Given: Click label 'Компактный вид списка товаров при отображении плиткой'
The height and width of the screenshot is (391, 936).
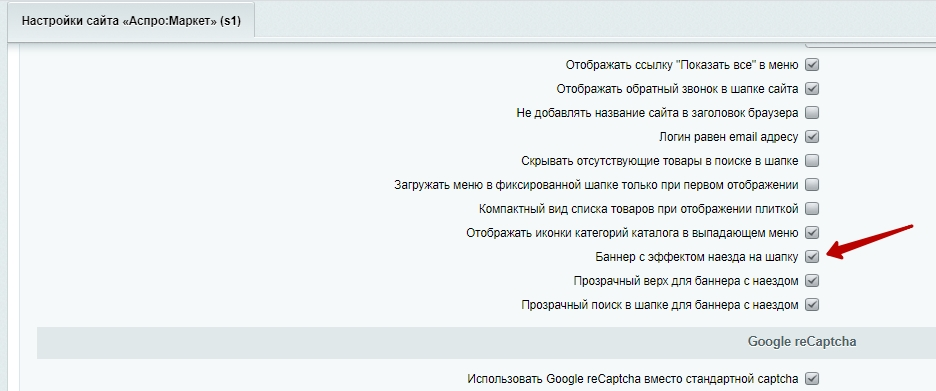Looking at the screenshot, I should [x=639, y=209].
